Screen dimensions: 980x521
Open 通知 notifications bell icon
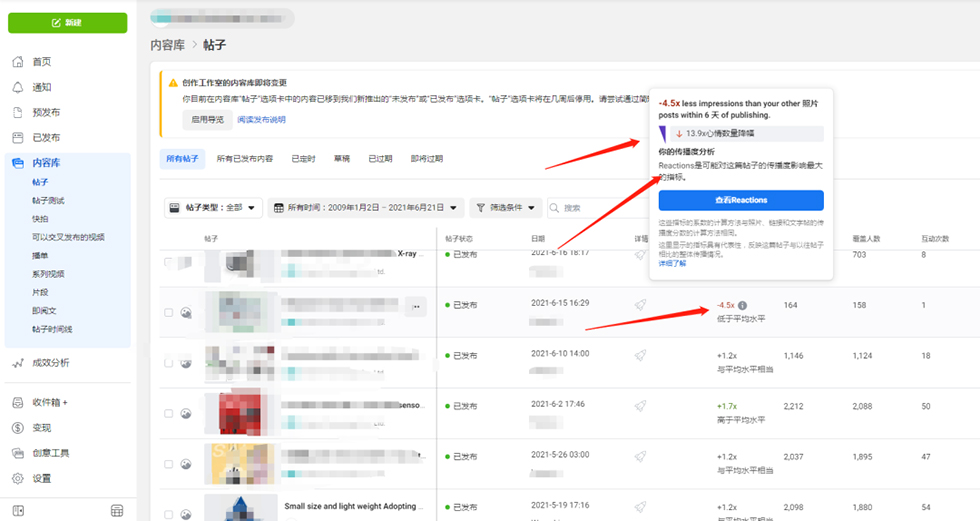18,87
